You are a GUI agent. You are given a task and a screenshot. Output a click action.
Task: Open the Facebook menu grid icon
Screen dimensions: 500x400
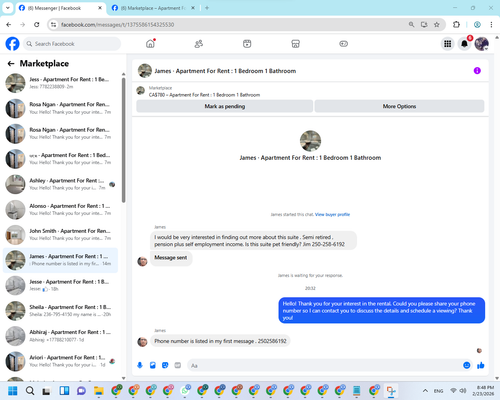[448, 44]
